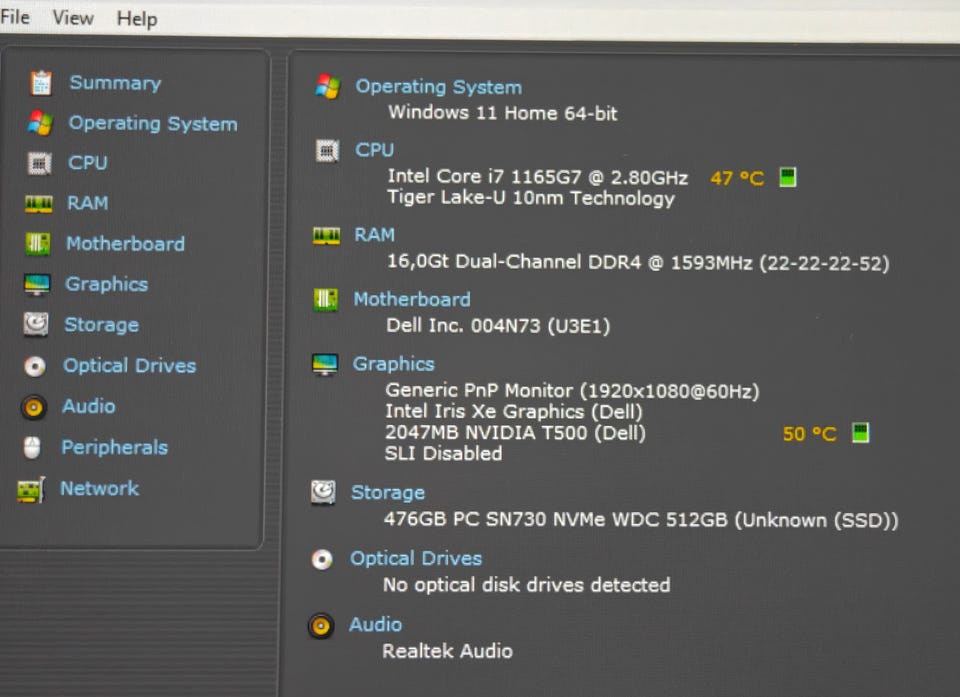Open RAM heading in summary panel

[x=375, y=235]
